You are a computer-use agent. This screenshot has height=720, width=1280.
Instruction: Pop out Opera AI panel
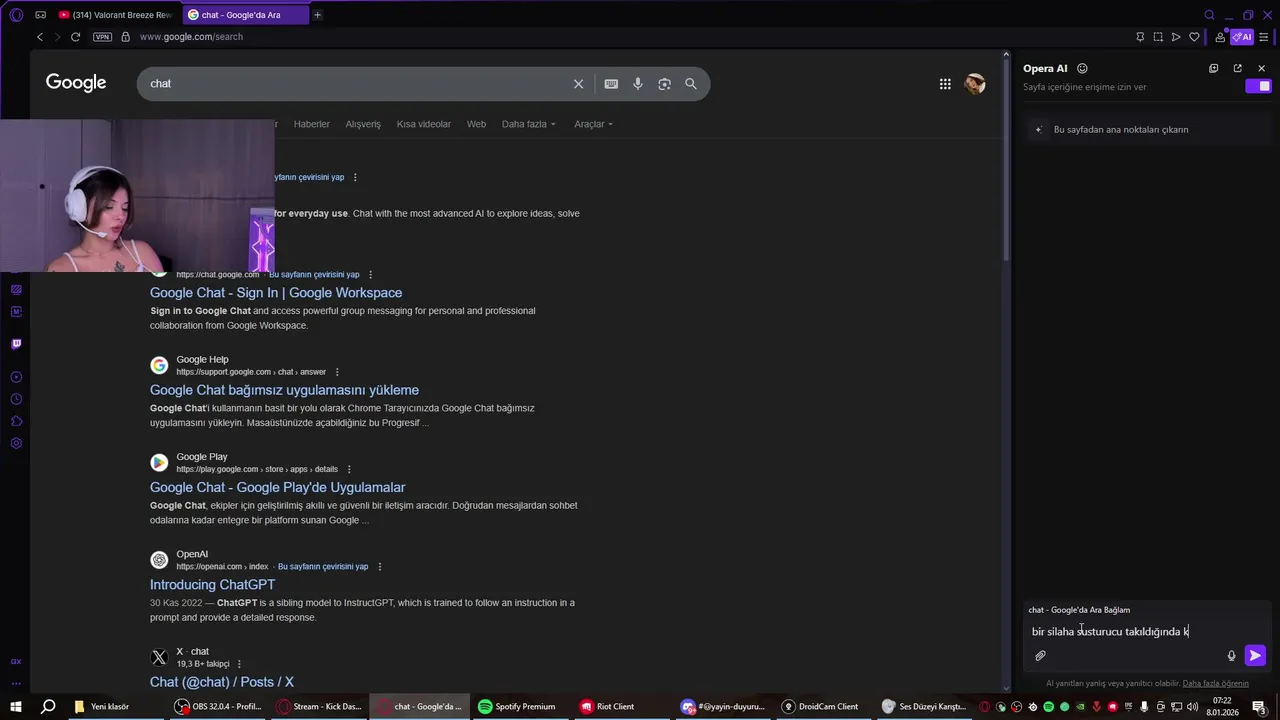1237,69
